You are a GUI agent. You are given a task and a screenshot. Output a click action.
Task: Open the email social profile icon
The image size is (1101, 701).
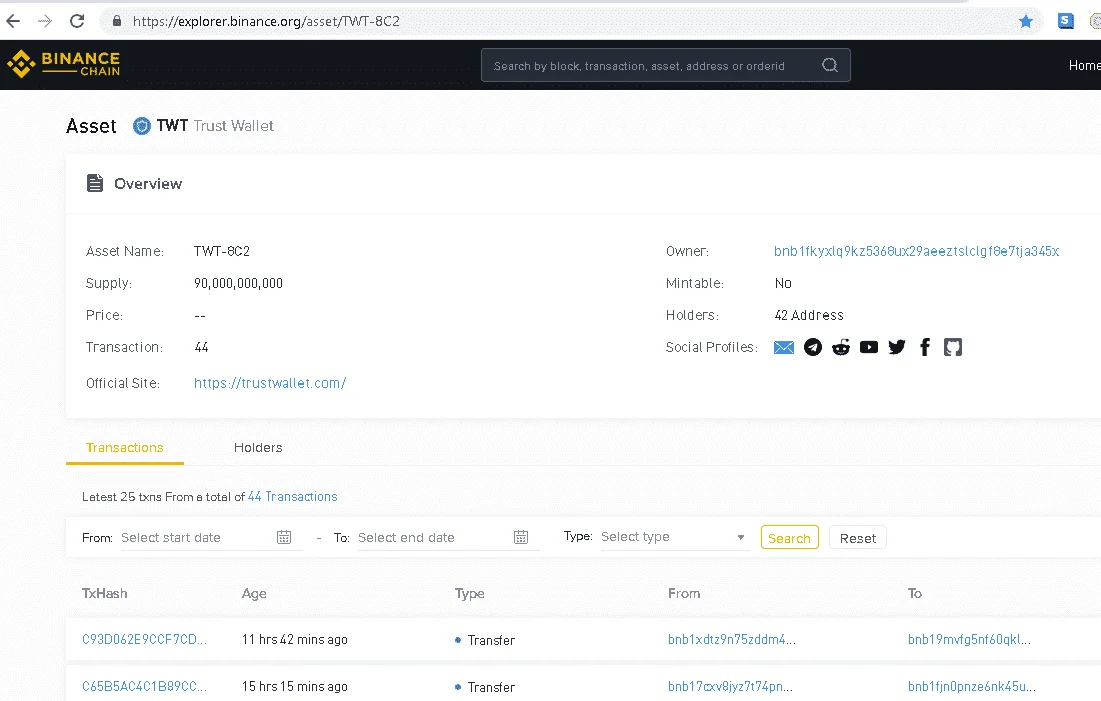tap(784, 347)
